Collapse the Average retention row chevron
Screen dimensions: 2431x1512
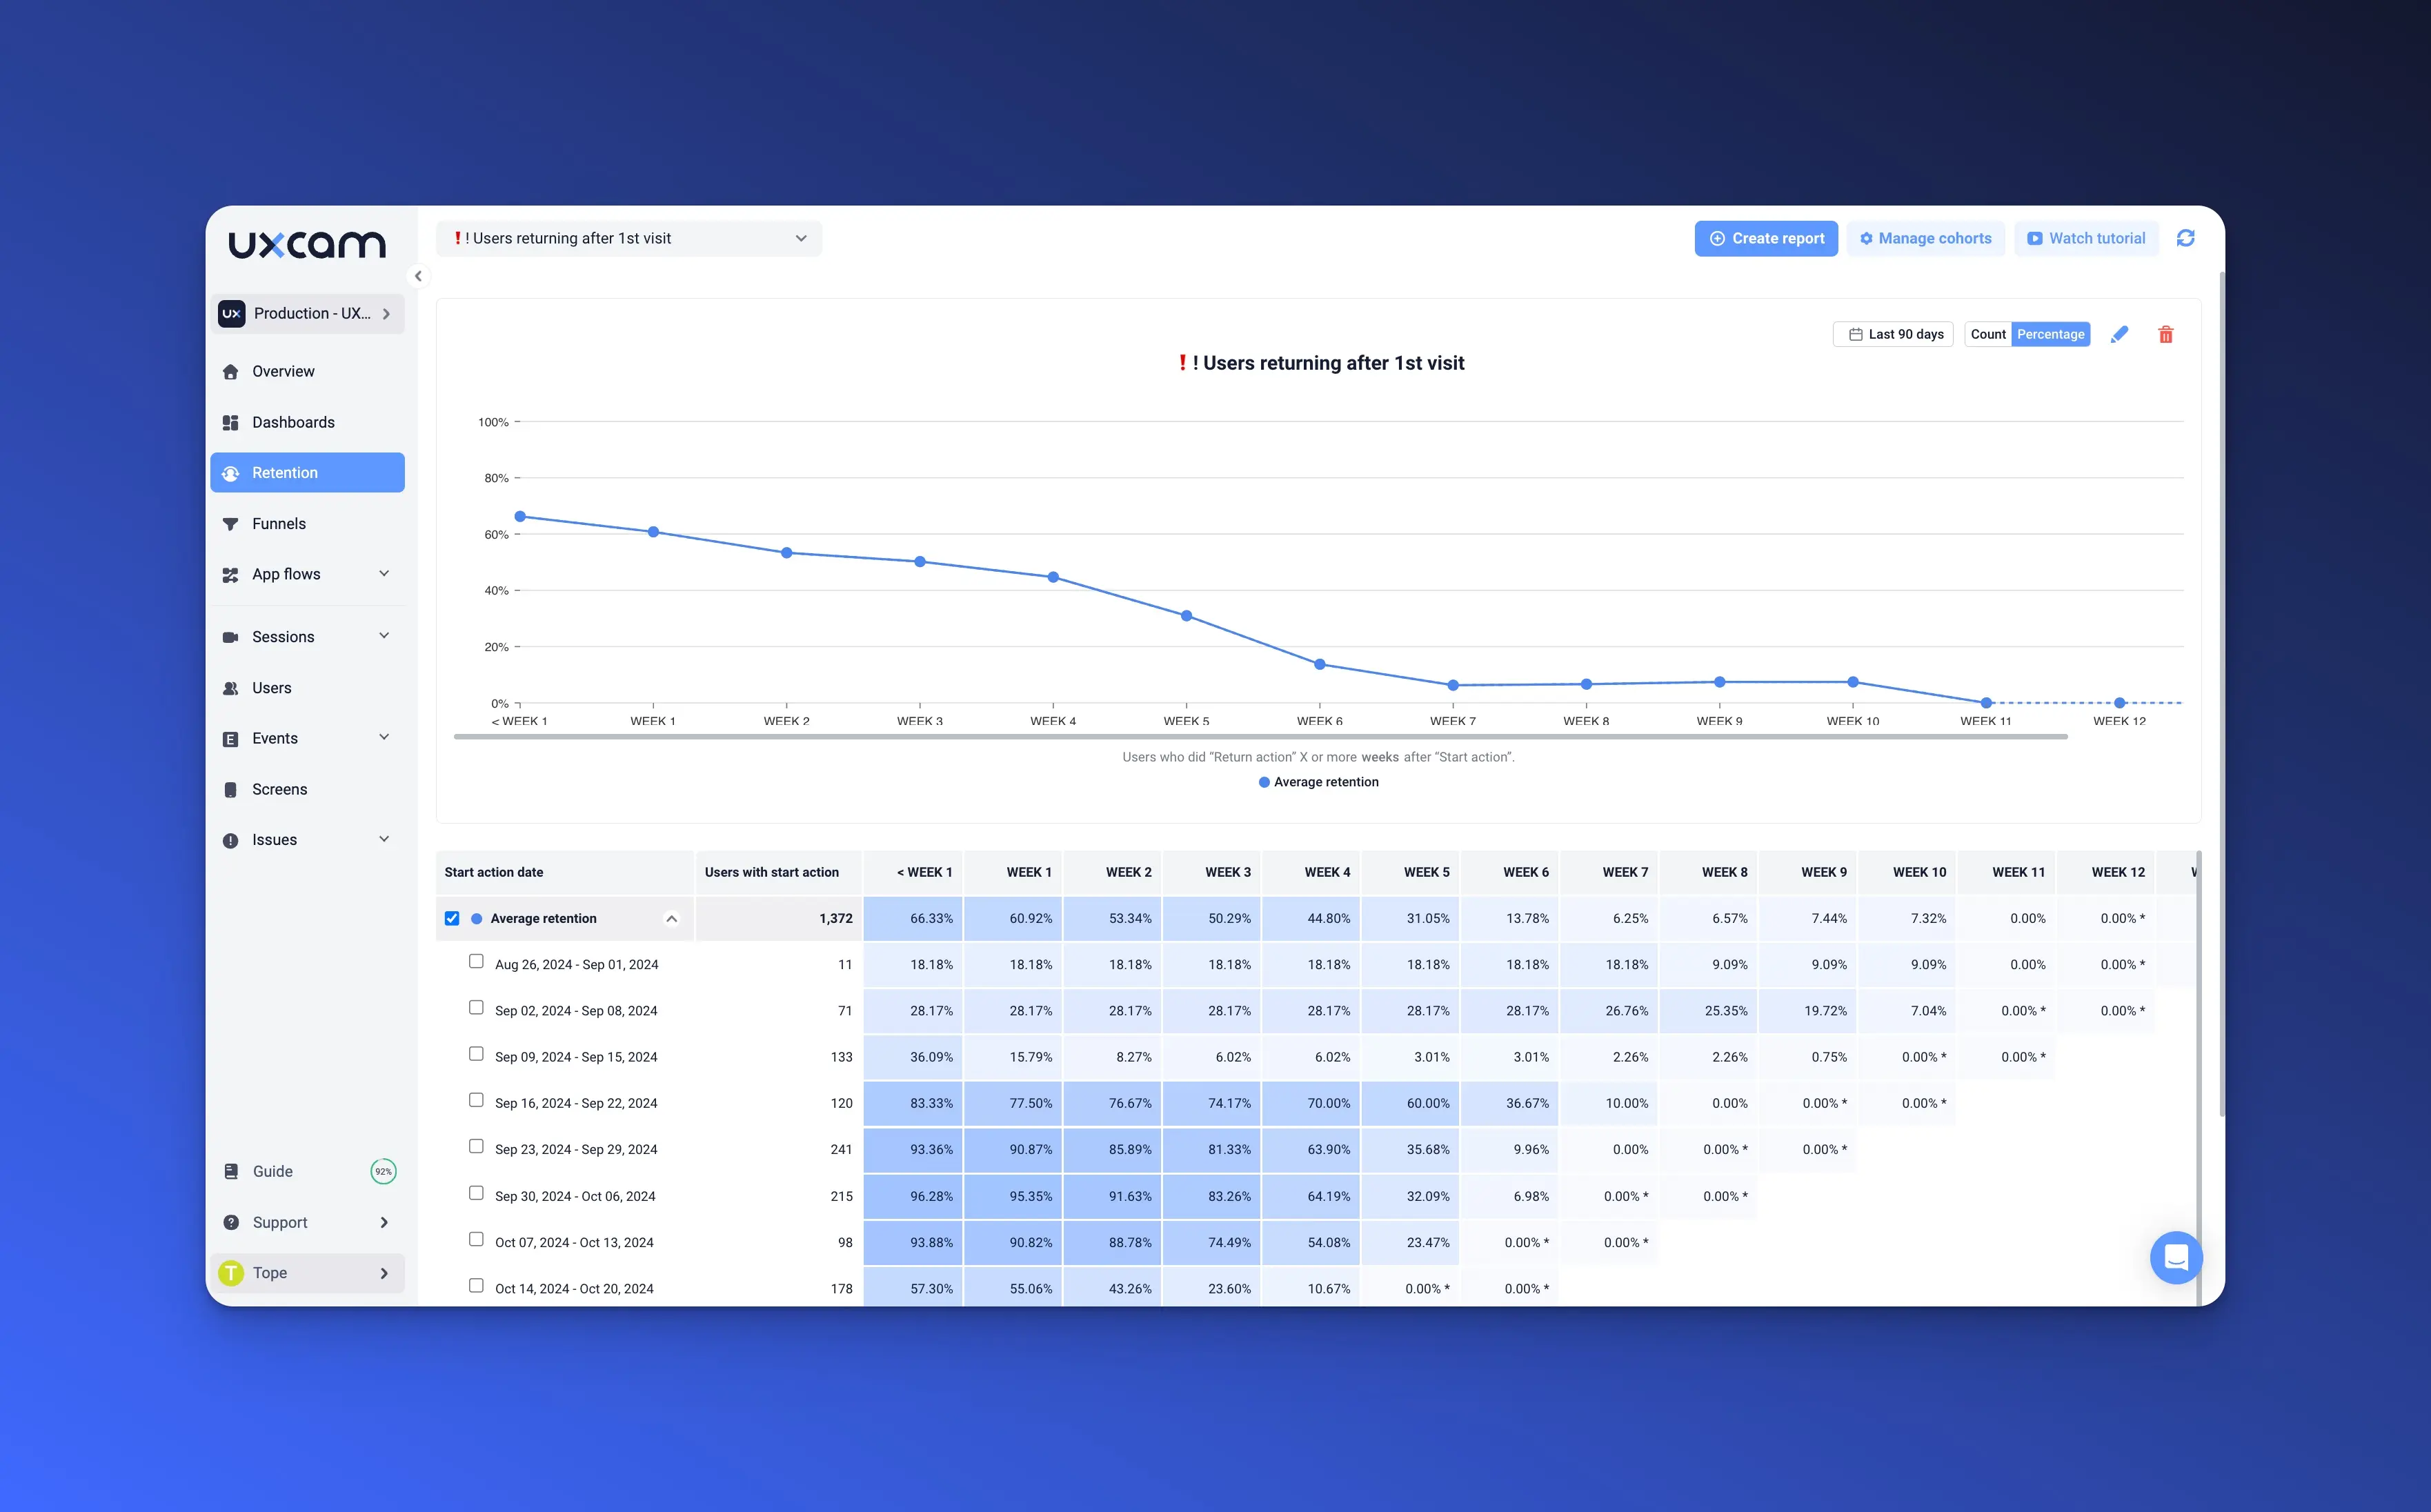click(x=672, y=918)
